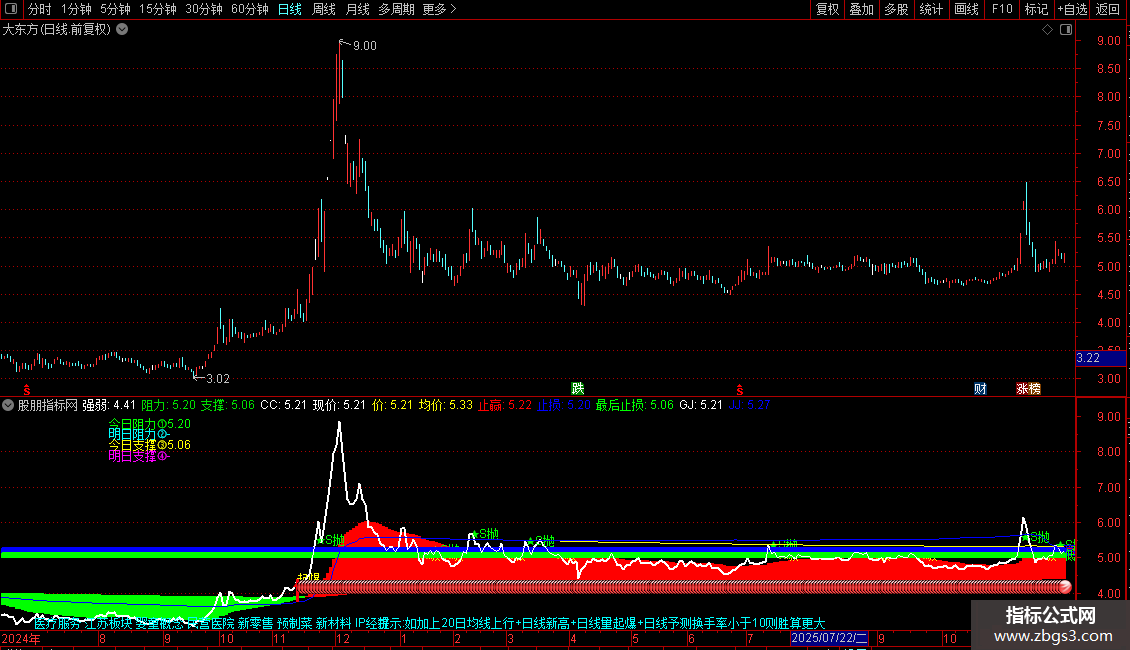1130x650 pixels.
Task: Click the S抛 signal near December peak
Action: 332,540
